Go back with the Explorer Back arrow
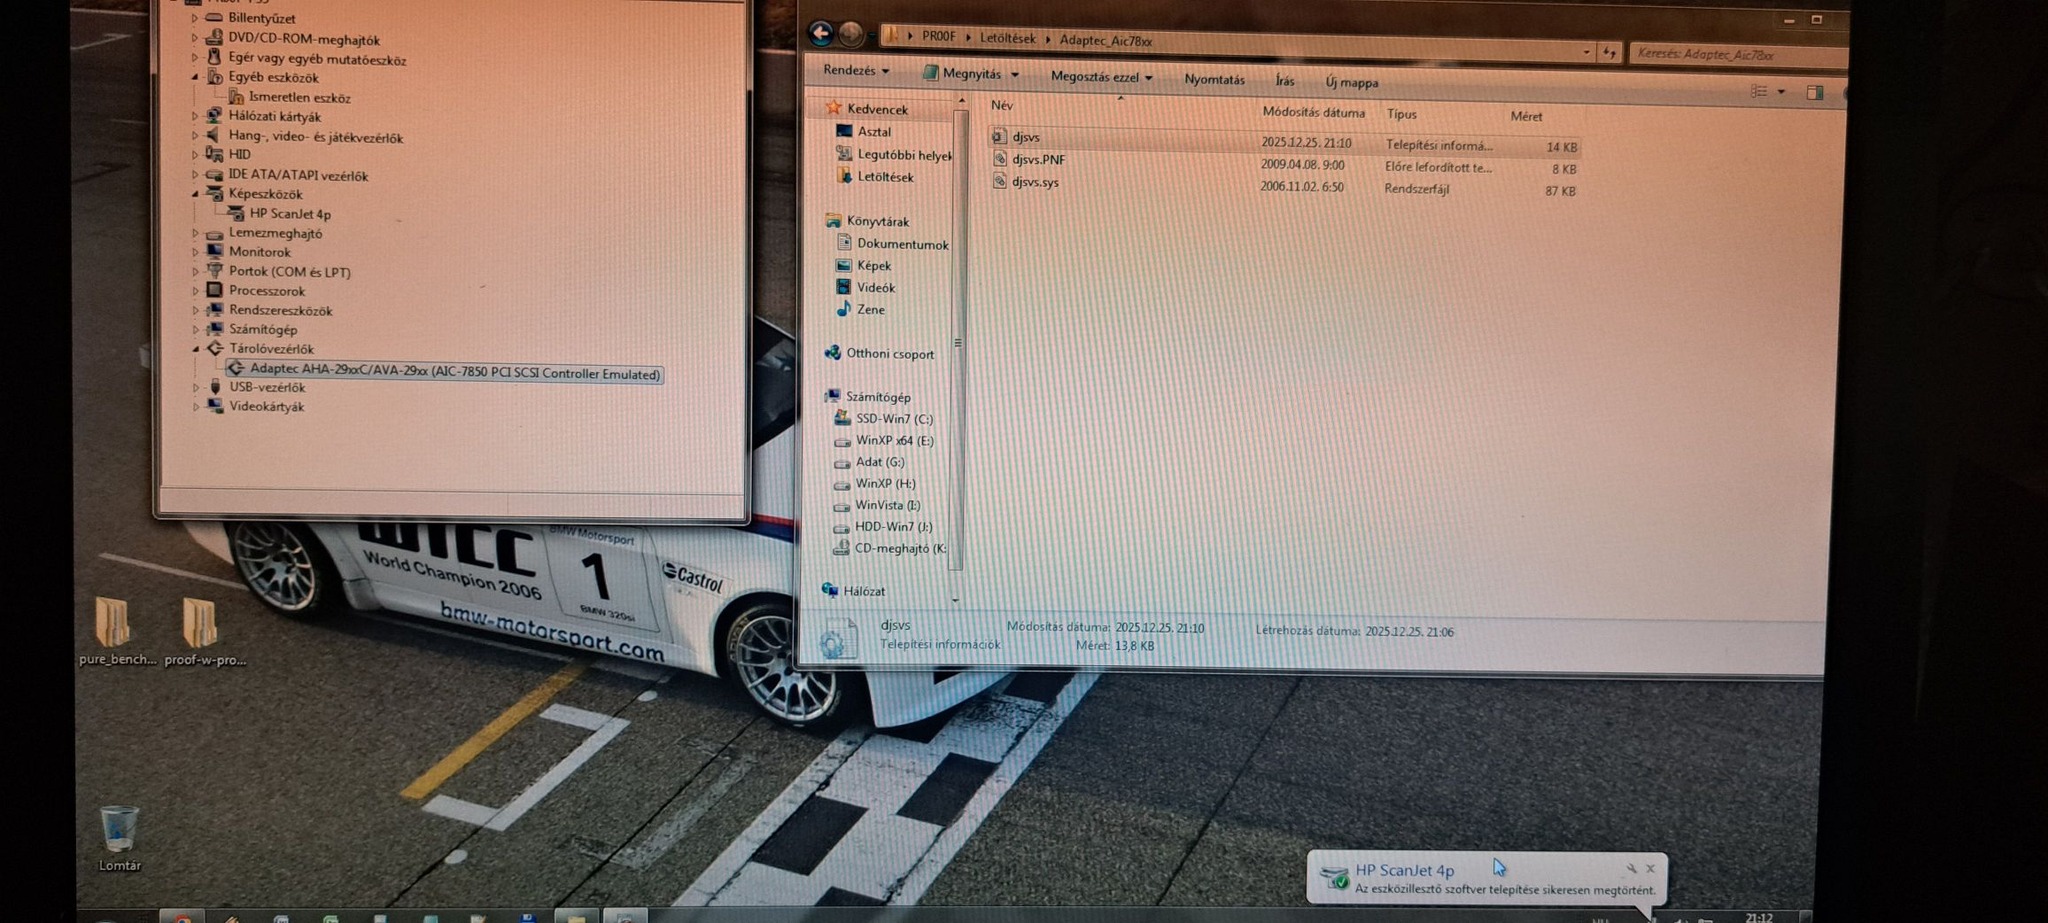Screen dimensions: 2048x923 point(821,33)
